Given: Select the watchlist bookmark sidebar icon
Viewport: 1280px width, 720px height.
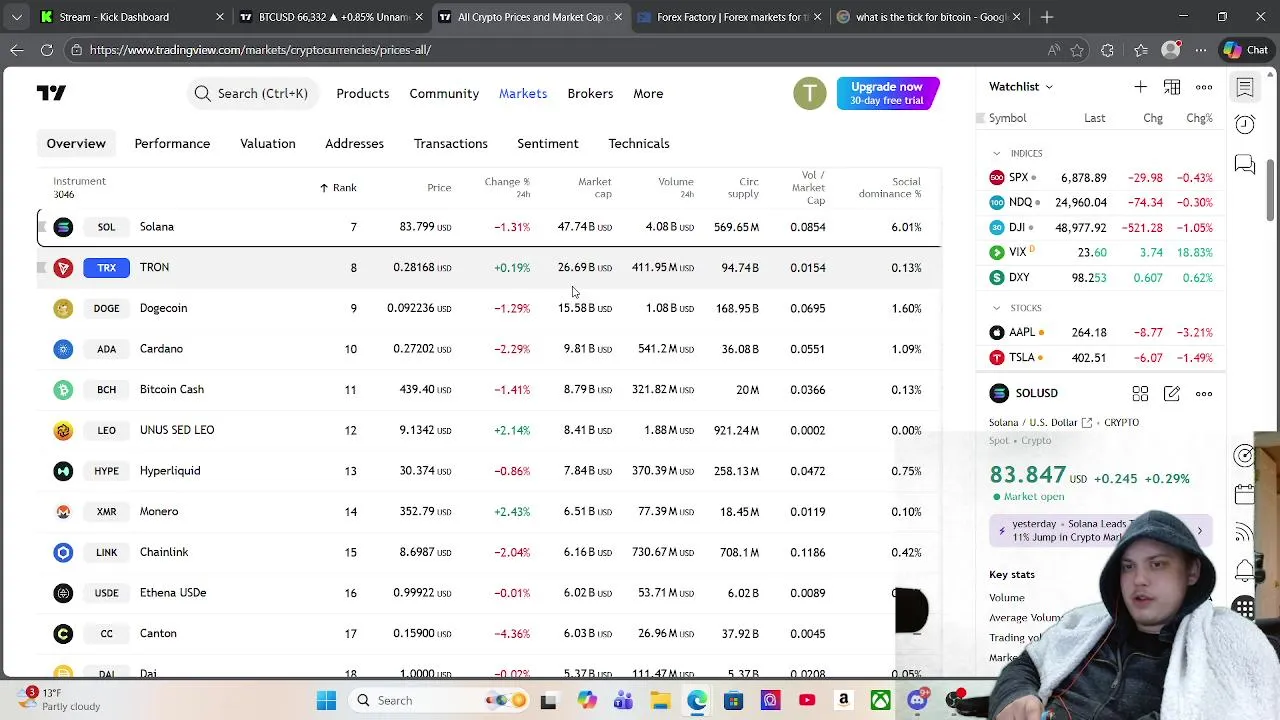Looking at the screenshot, I should pos(1245,87).
